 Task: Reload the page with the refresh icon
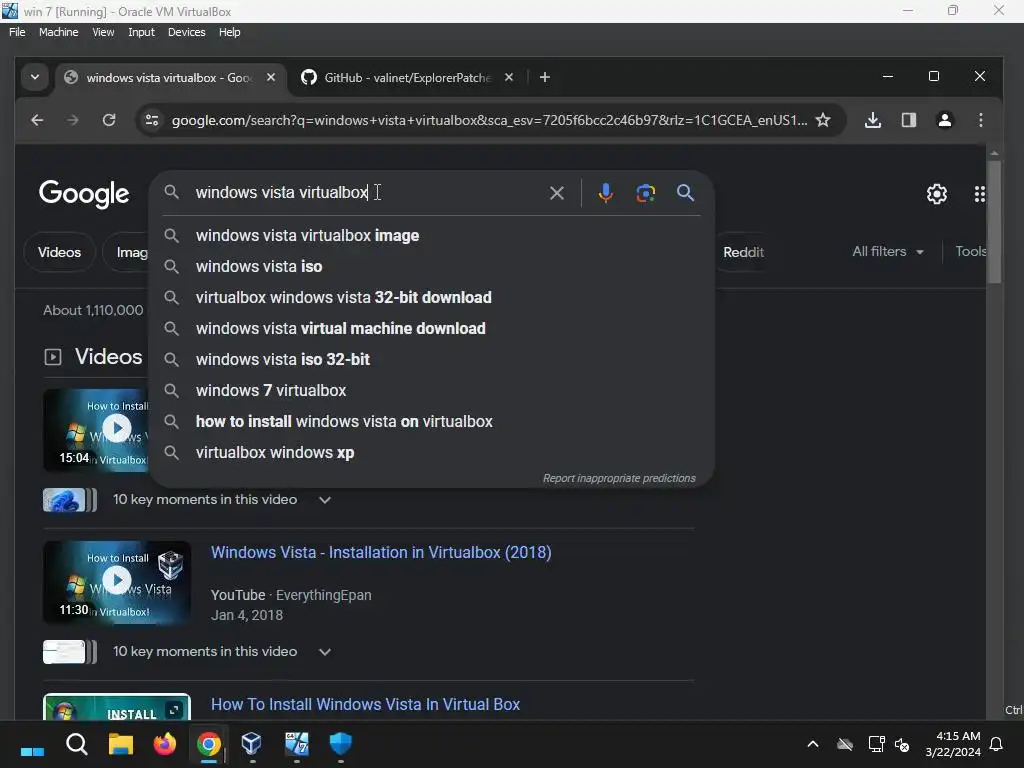pyautogui.click(x=109, y=120)
